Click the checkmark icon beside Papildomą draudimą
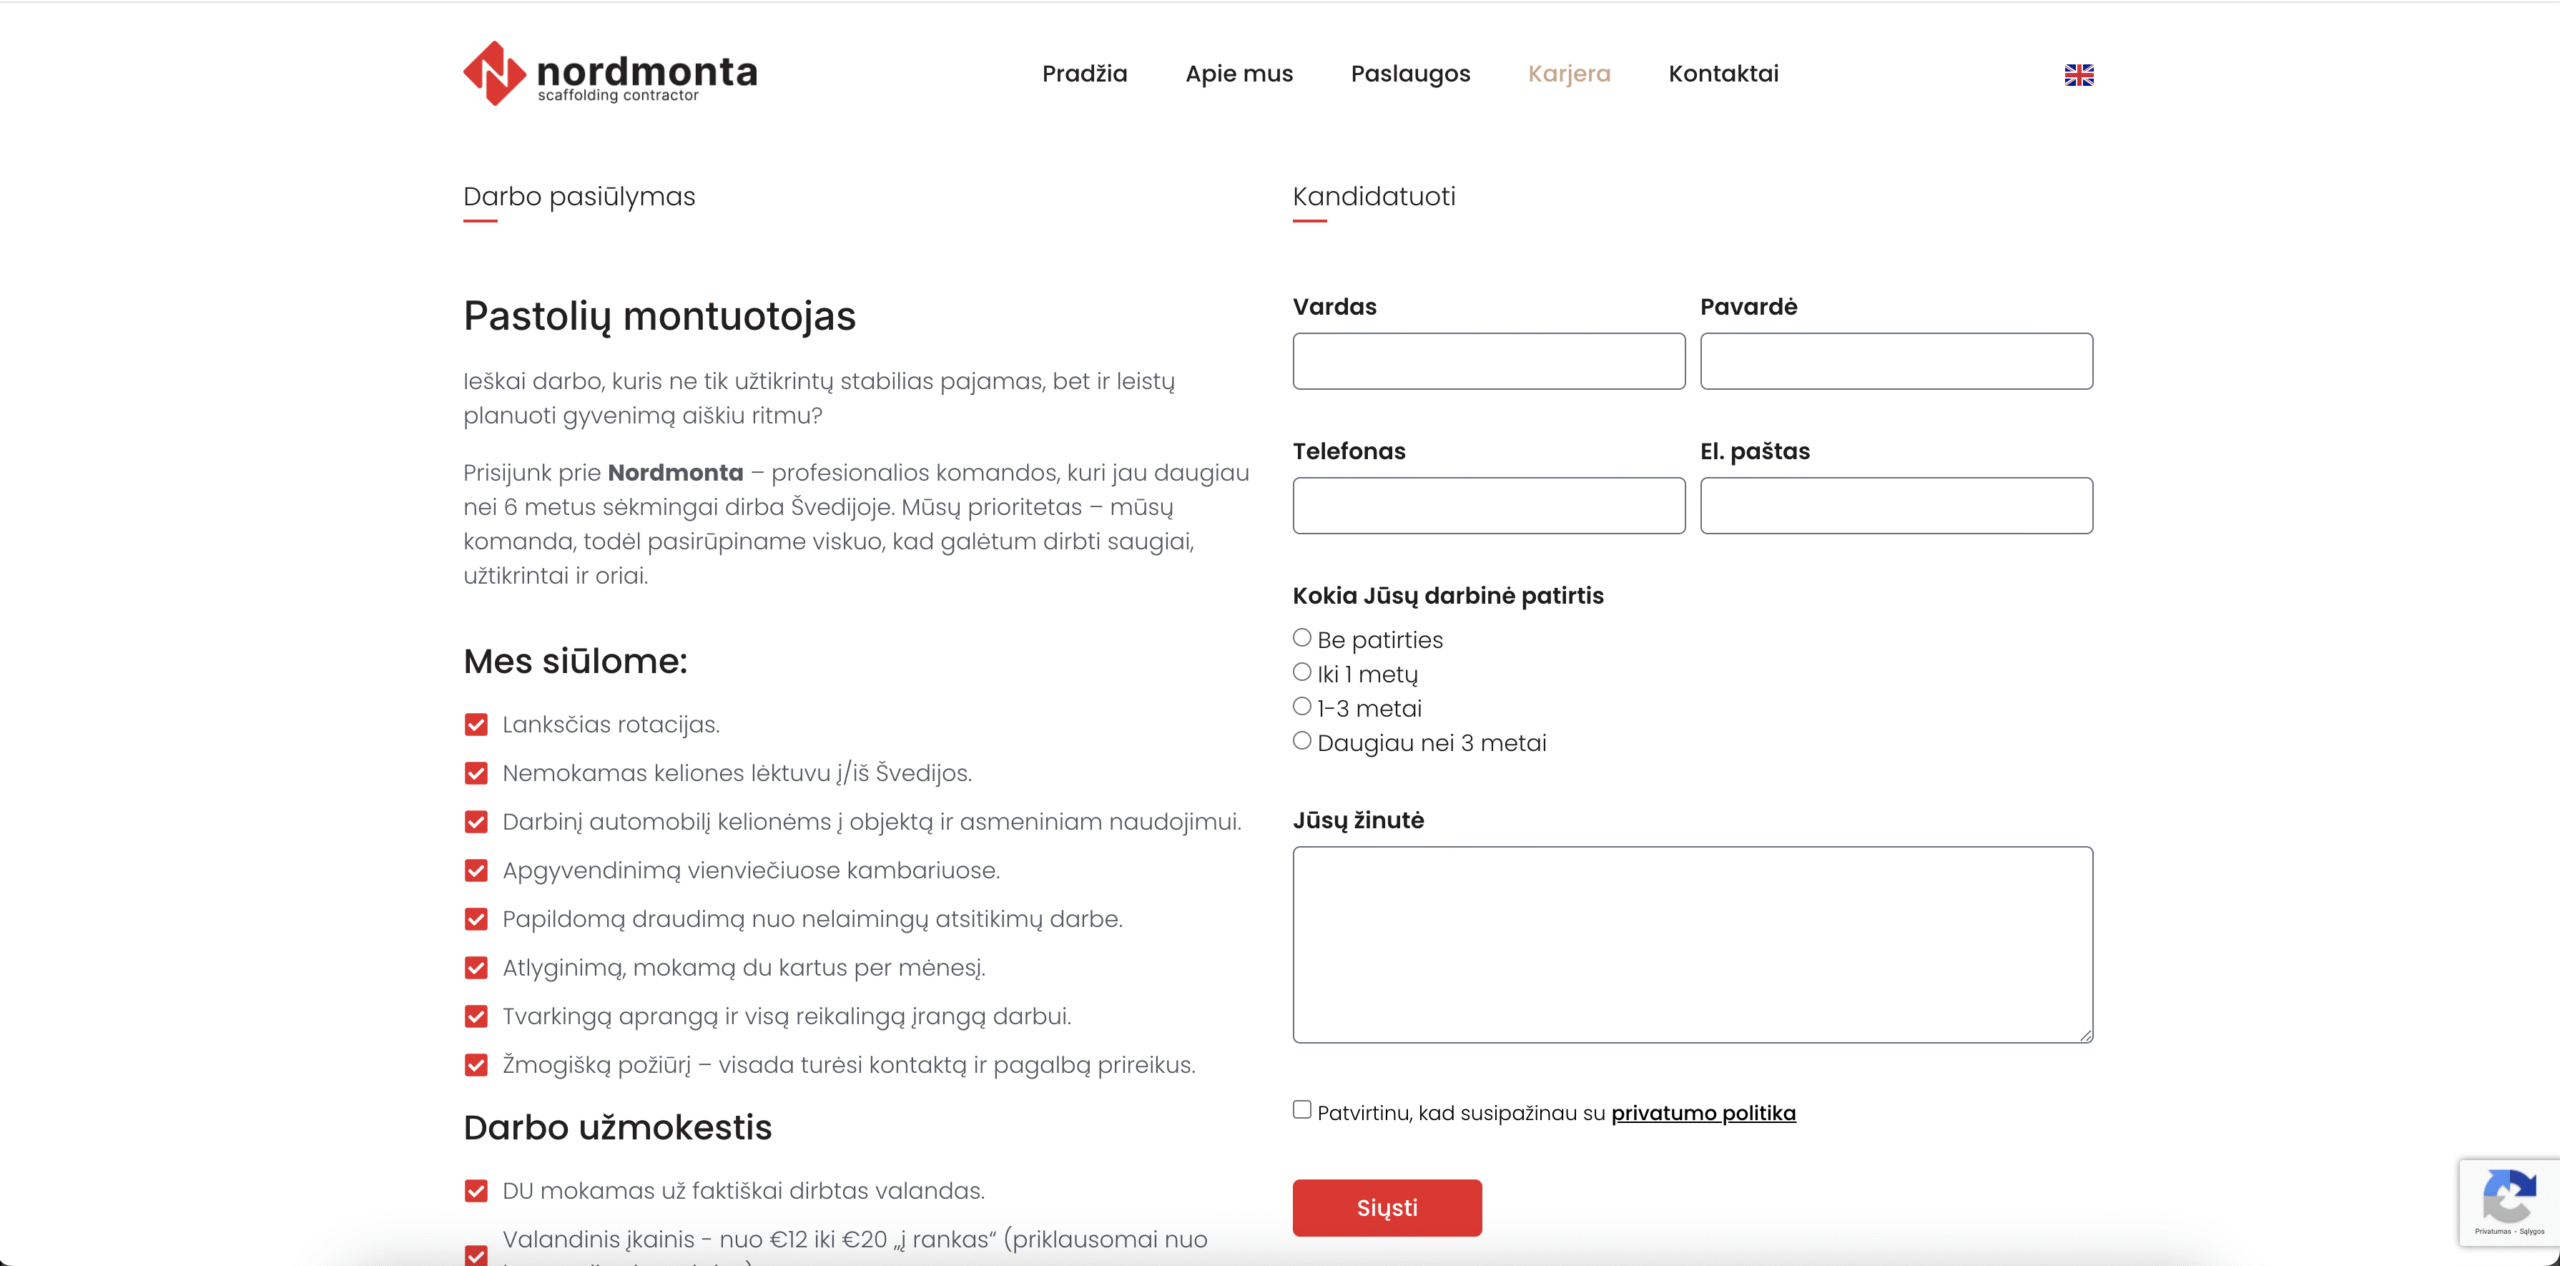This screenshot has width=2560, height=1266. pyautogui.click(x=476, y=919)
